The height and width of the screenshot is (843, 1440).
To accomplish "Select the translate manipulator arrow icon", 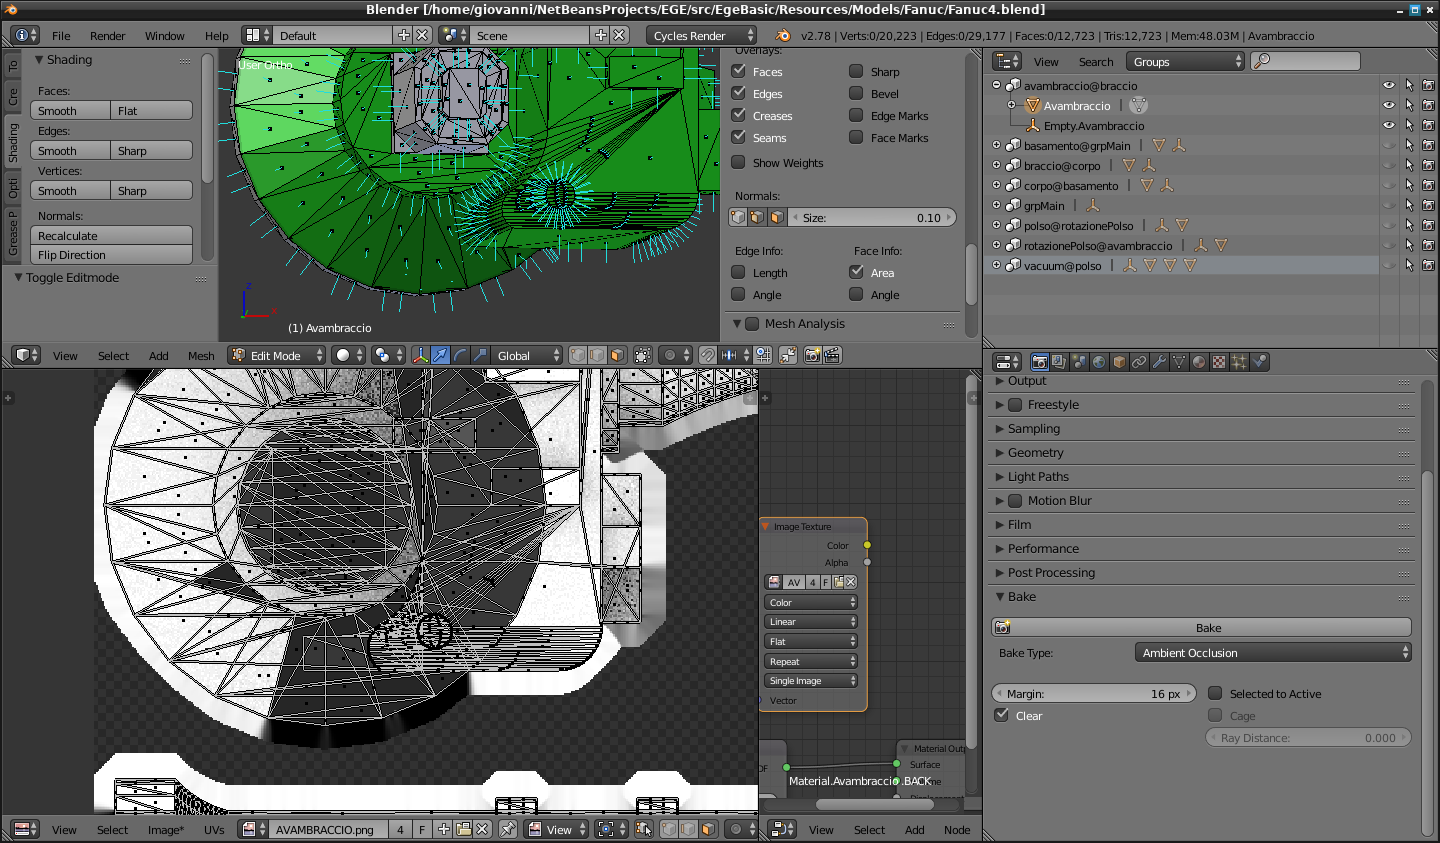I will (x=440, y=355).
